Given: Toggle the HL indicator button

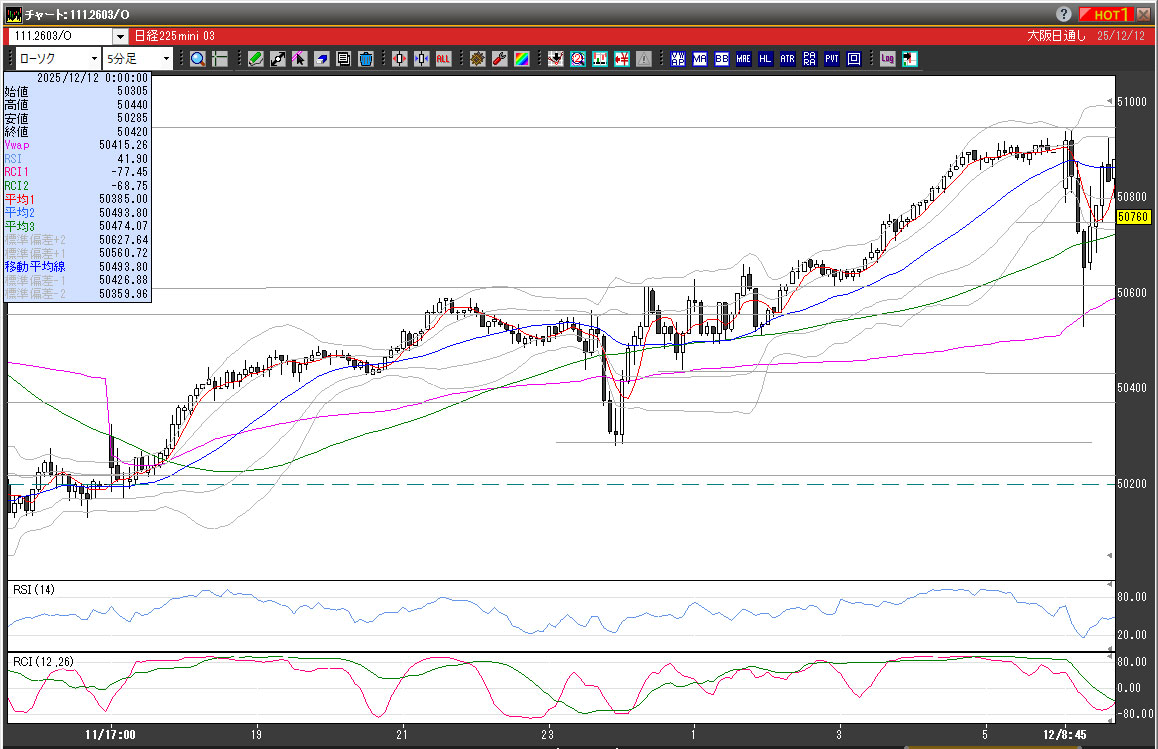Looking at the screenshot, I should 765,59.
